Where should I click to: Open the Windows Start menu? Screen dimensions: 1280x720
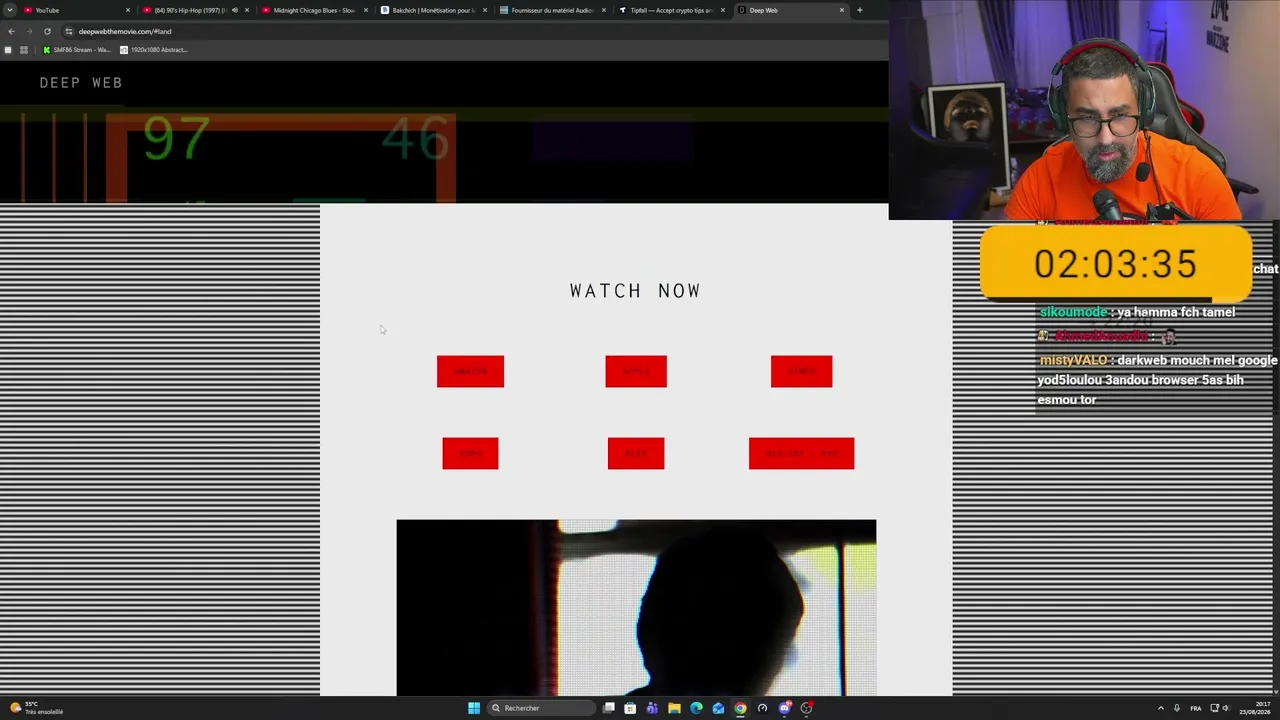(x=474, y=708)
